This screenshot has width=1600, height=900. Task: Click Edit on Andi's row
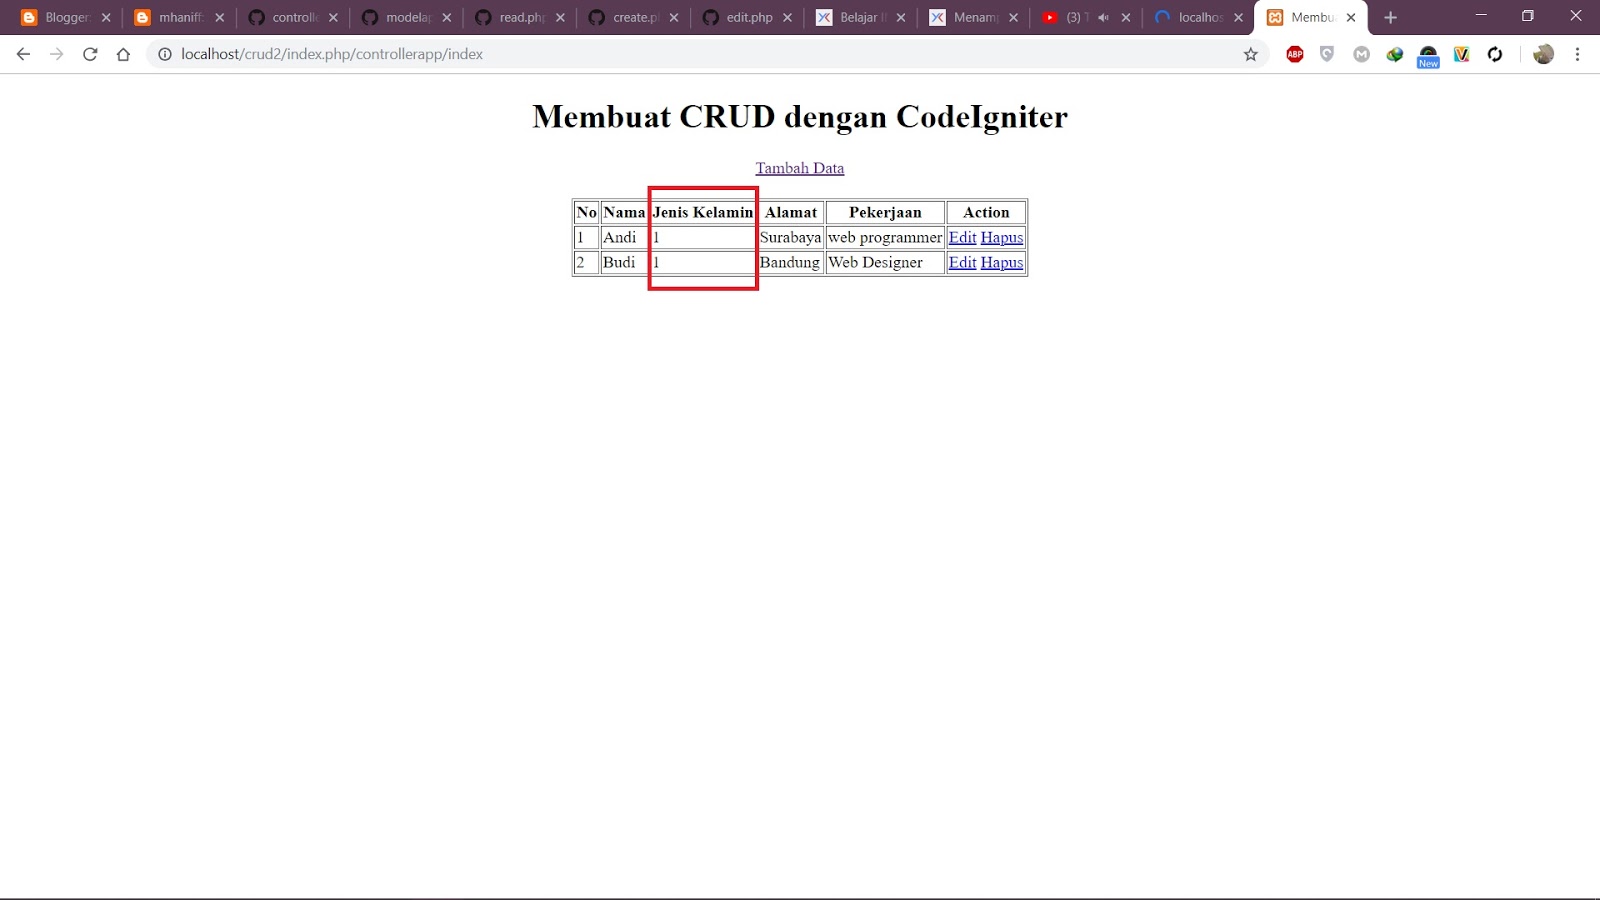point(961,237)
